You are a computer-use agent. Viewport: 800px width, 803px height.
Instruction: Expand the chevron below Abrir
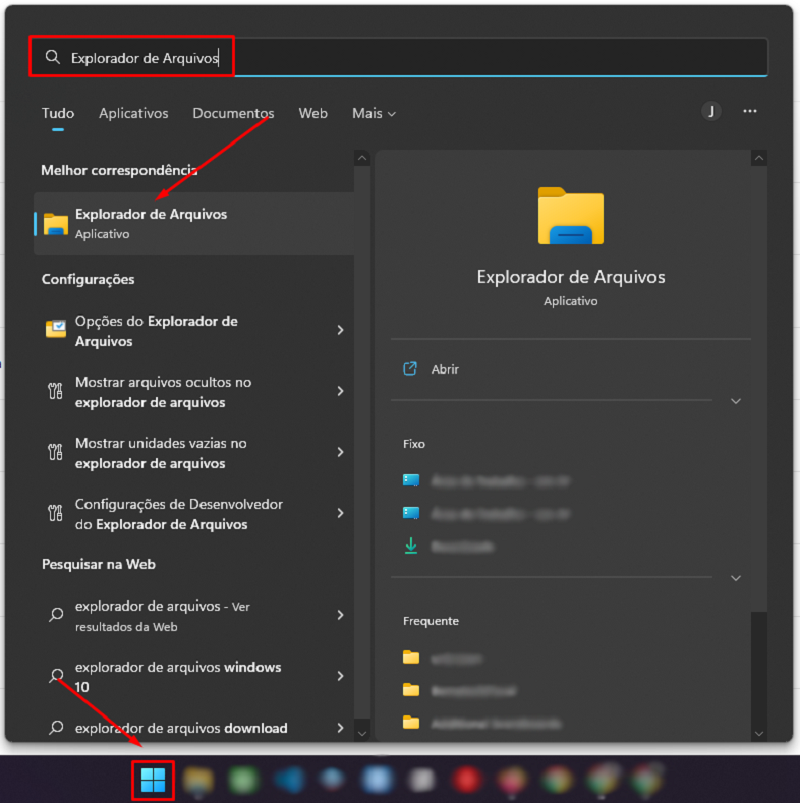point(736,401)
